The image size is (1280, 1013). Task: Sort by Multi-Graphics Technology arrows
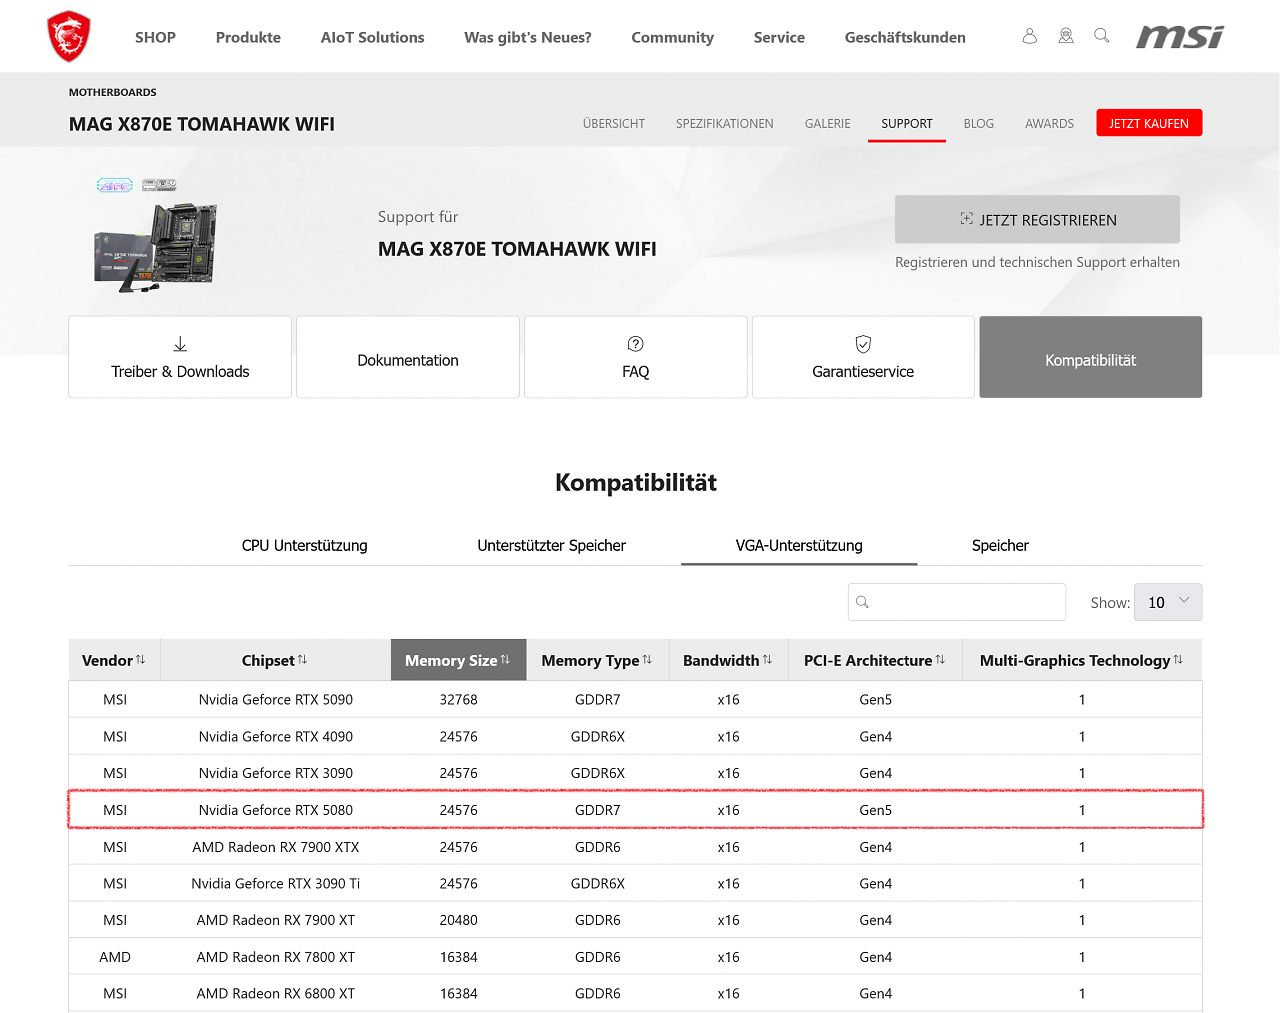point(1179,660)
